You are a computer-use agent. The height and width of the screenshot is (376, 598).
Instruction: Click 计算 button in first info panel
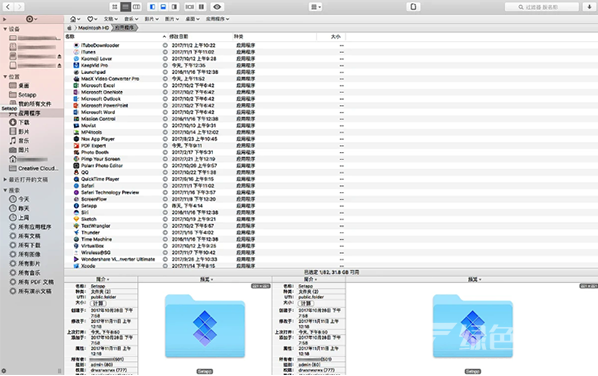click(98, 303)
